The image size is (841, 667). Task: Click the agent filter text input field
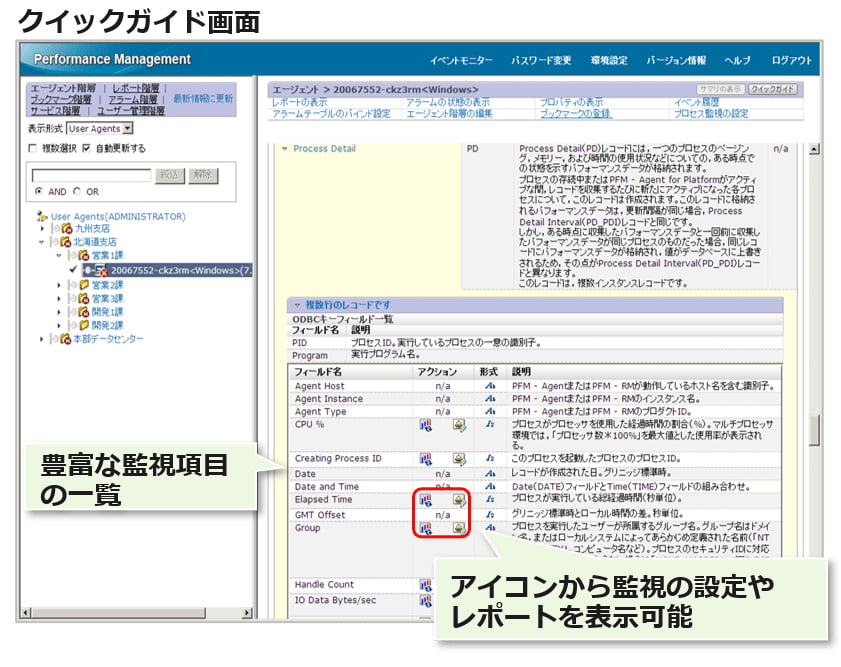(x=90, y=175)
